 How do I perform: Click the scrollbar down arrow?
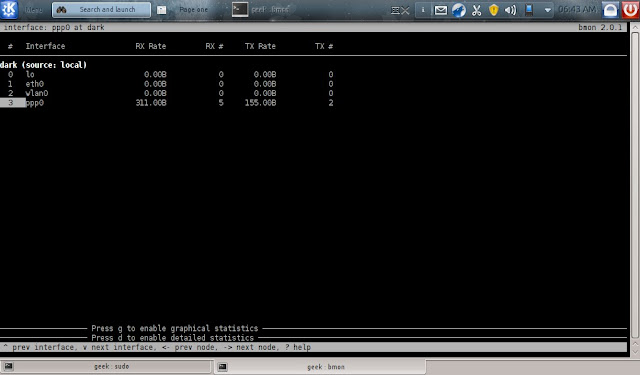(x=635, y=352)
